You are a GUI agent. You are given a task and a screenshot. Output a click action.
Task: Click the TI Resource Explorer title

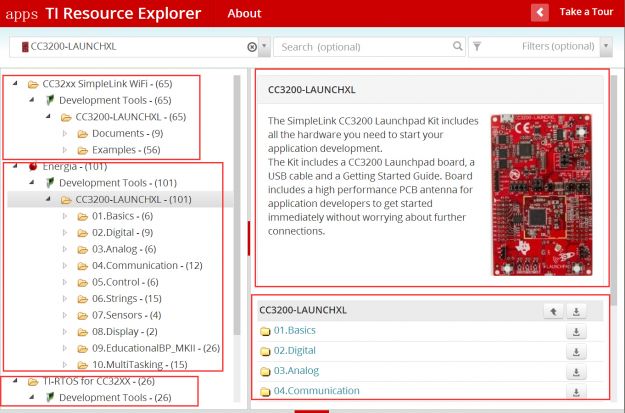[x=123, y=13]
